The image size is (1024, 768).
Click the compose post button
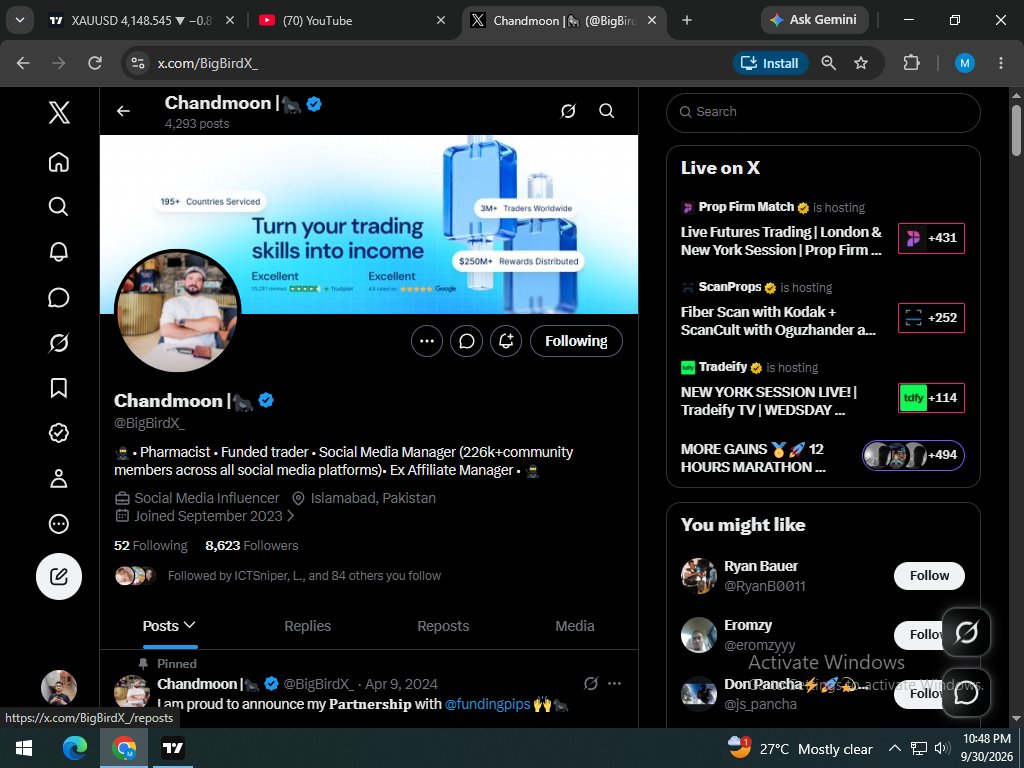tap(59, 577)
